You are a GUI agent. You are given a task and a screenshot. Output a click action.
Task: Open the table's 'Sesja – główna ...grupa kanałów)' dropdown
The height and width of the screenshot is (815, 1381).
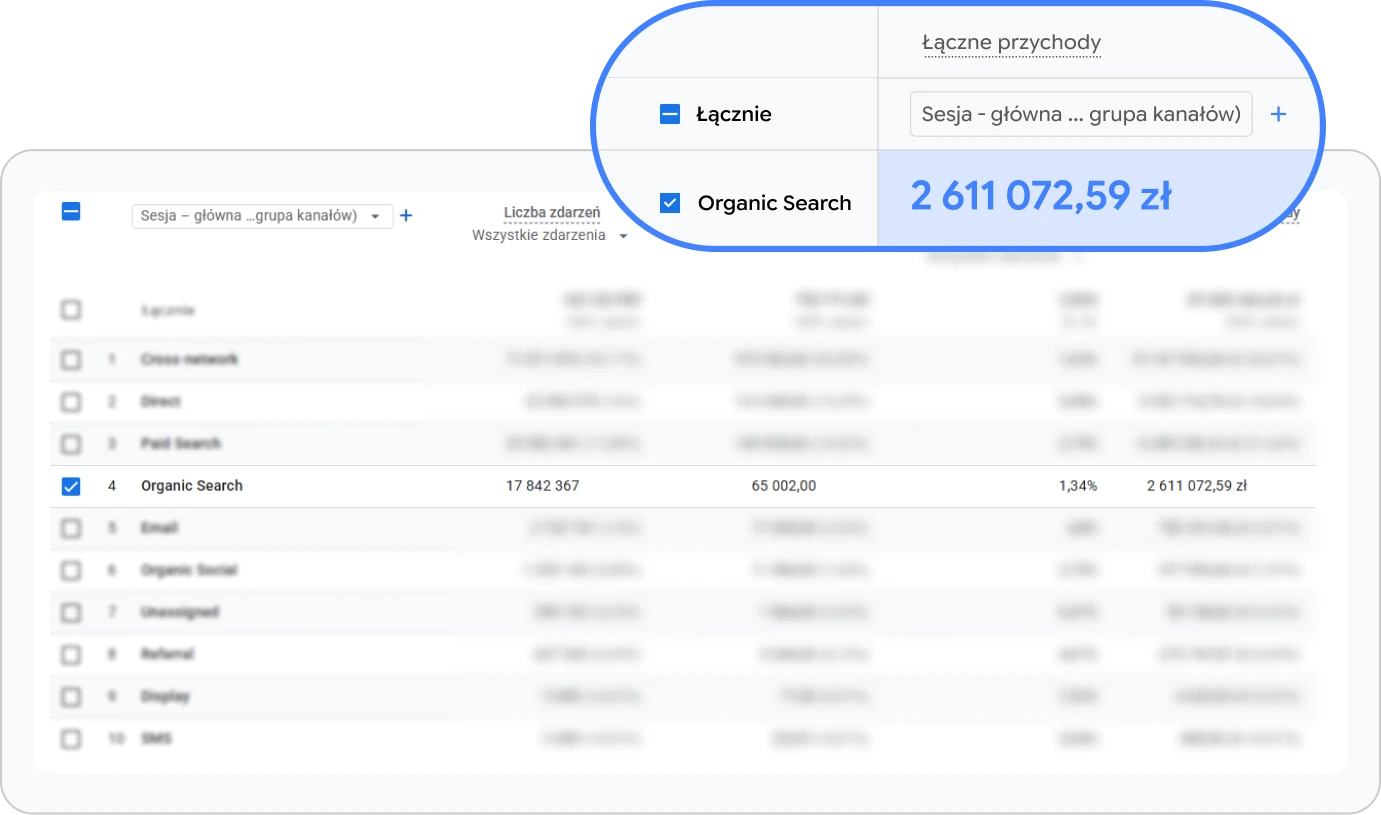click(262, 215)
